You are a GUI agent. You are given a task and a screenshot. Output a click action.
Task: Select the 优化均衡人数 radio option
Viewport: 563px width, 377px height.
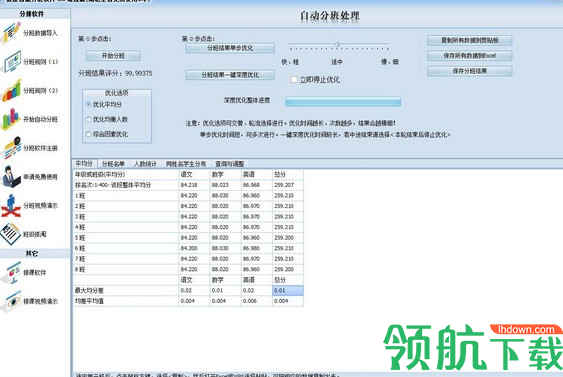click(88, 119)
